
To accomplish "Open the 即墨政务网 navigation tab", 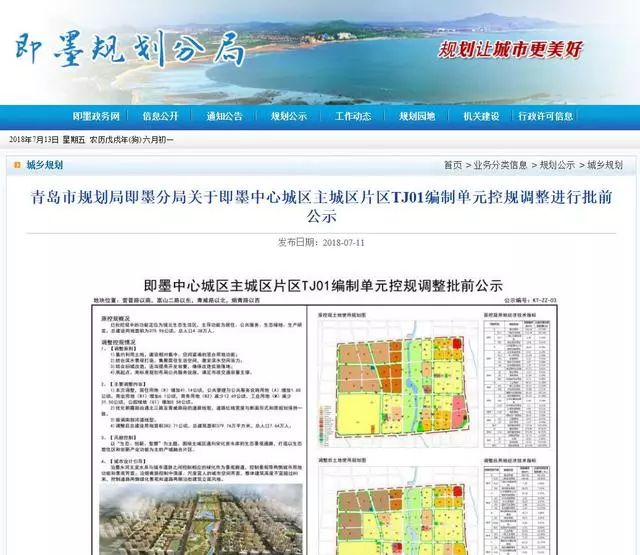I will pos(96,116).
